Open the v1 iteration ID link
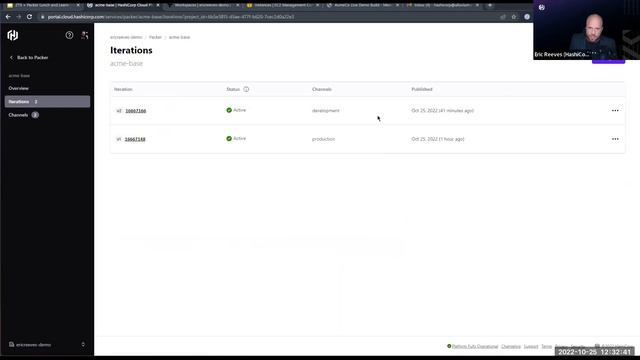Image resolution: width=640 pixels, height=360 pixels. 135,139
